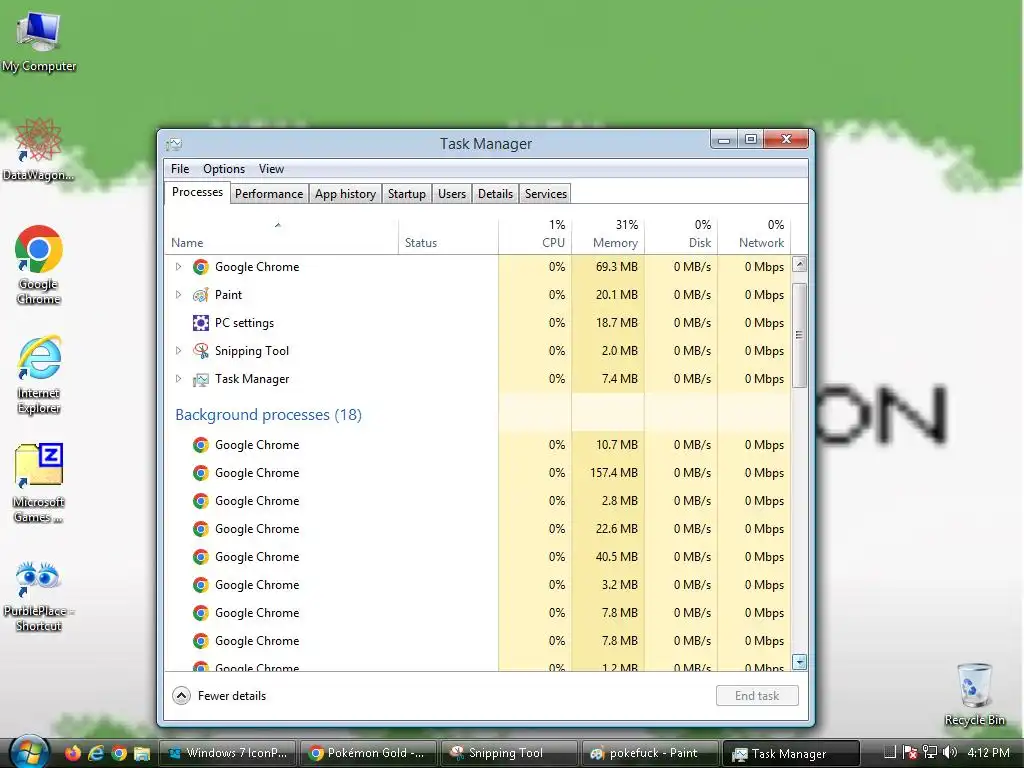Select Chrome background process using 157.4 MB
1024x768 pixels.
477,473
